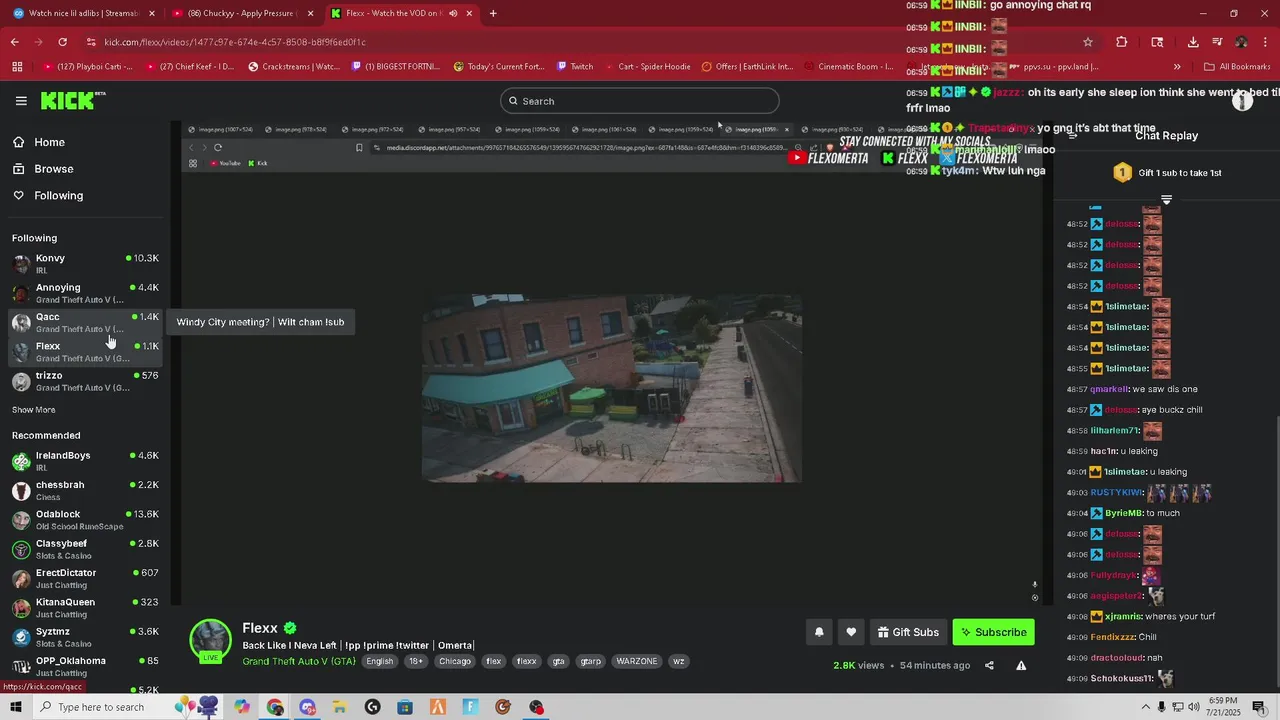Bookmark this page with the star icon

coord(1088,42)
